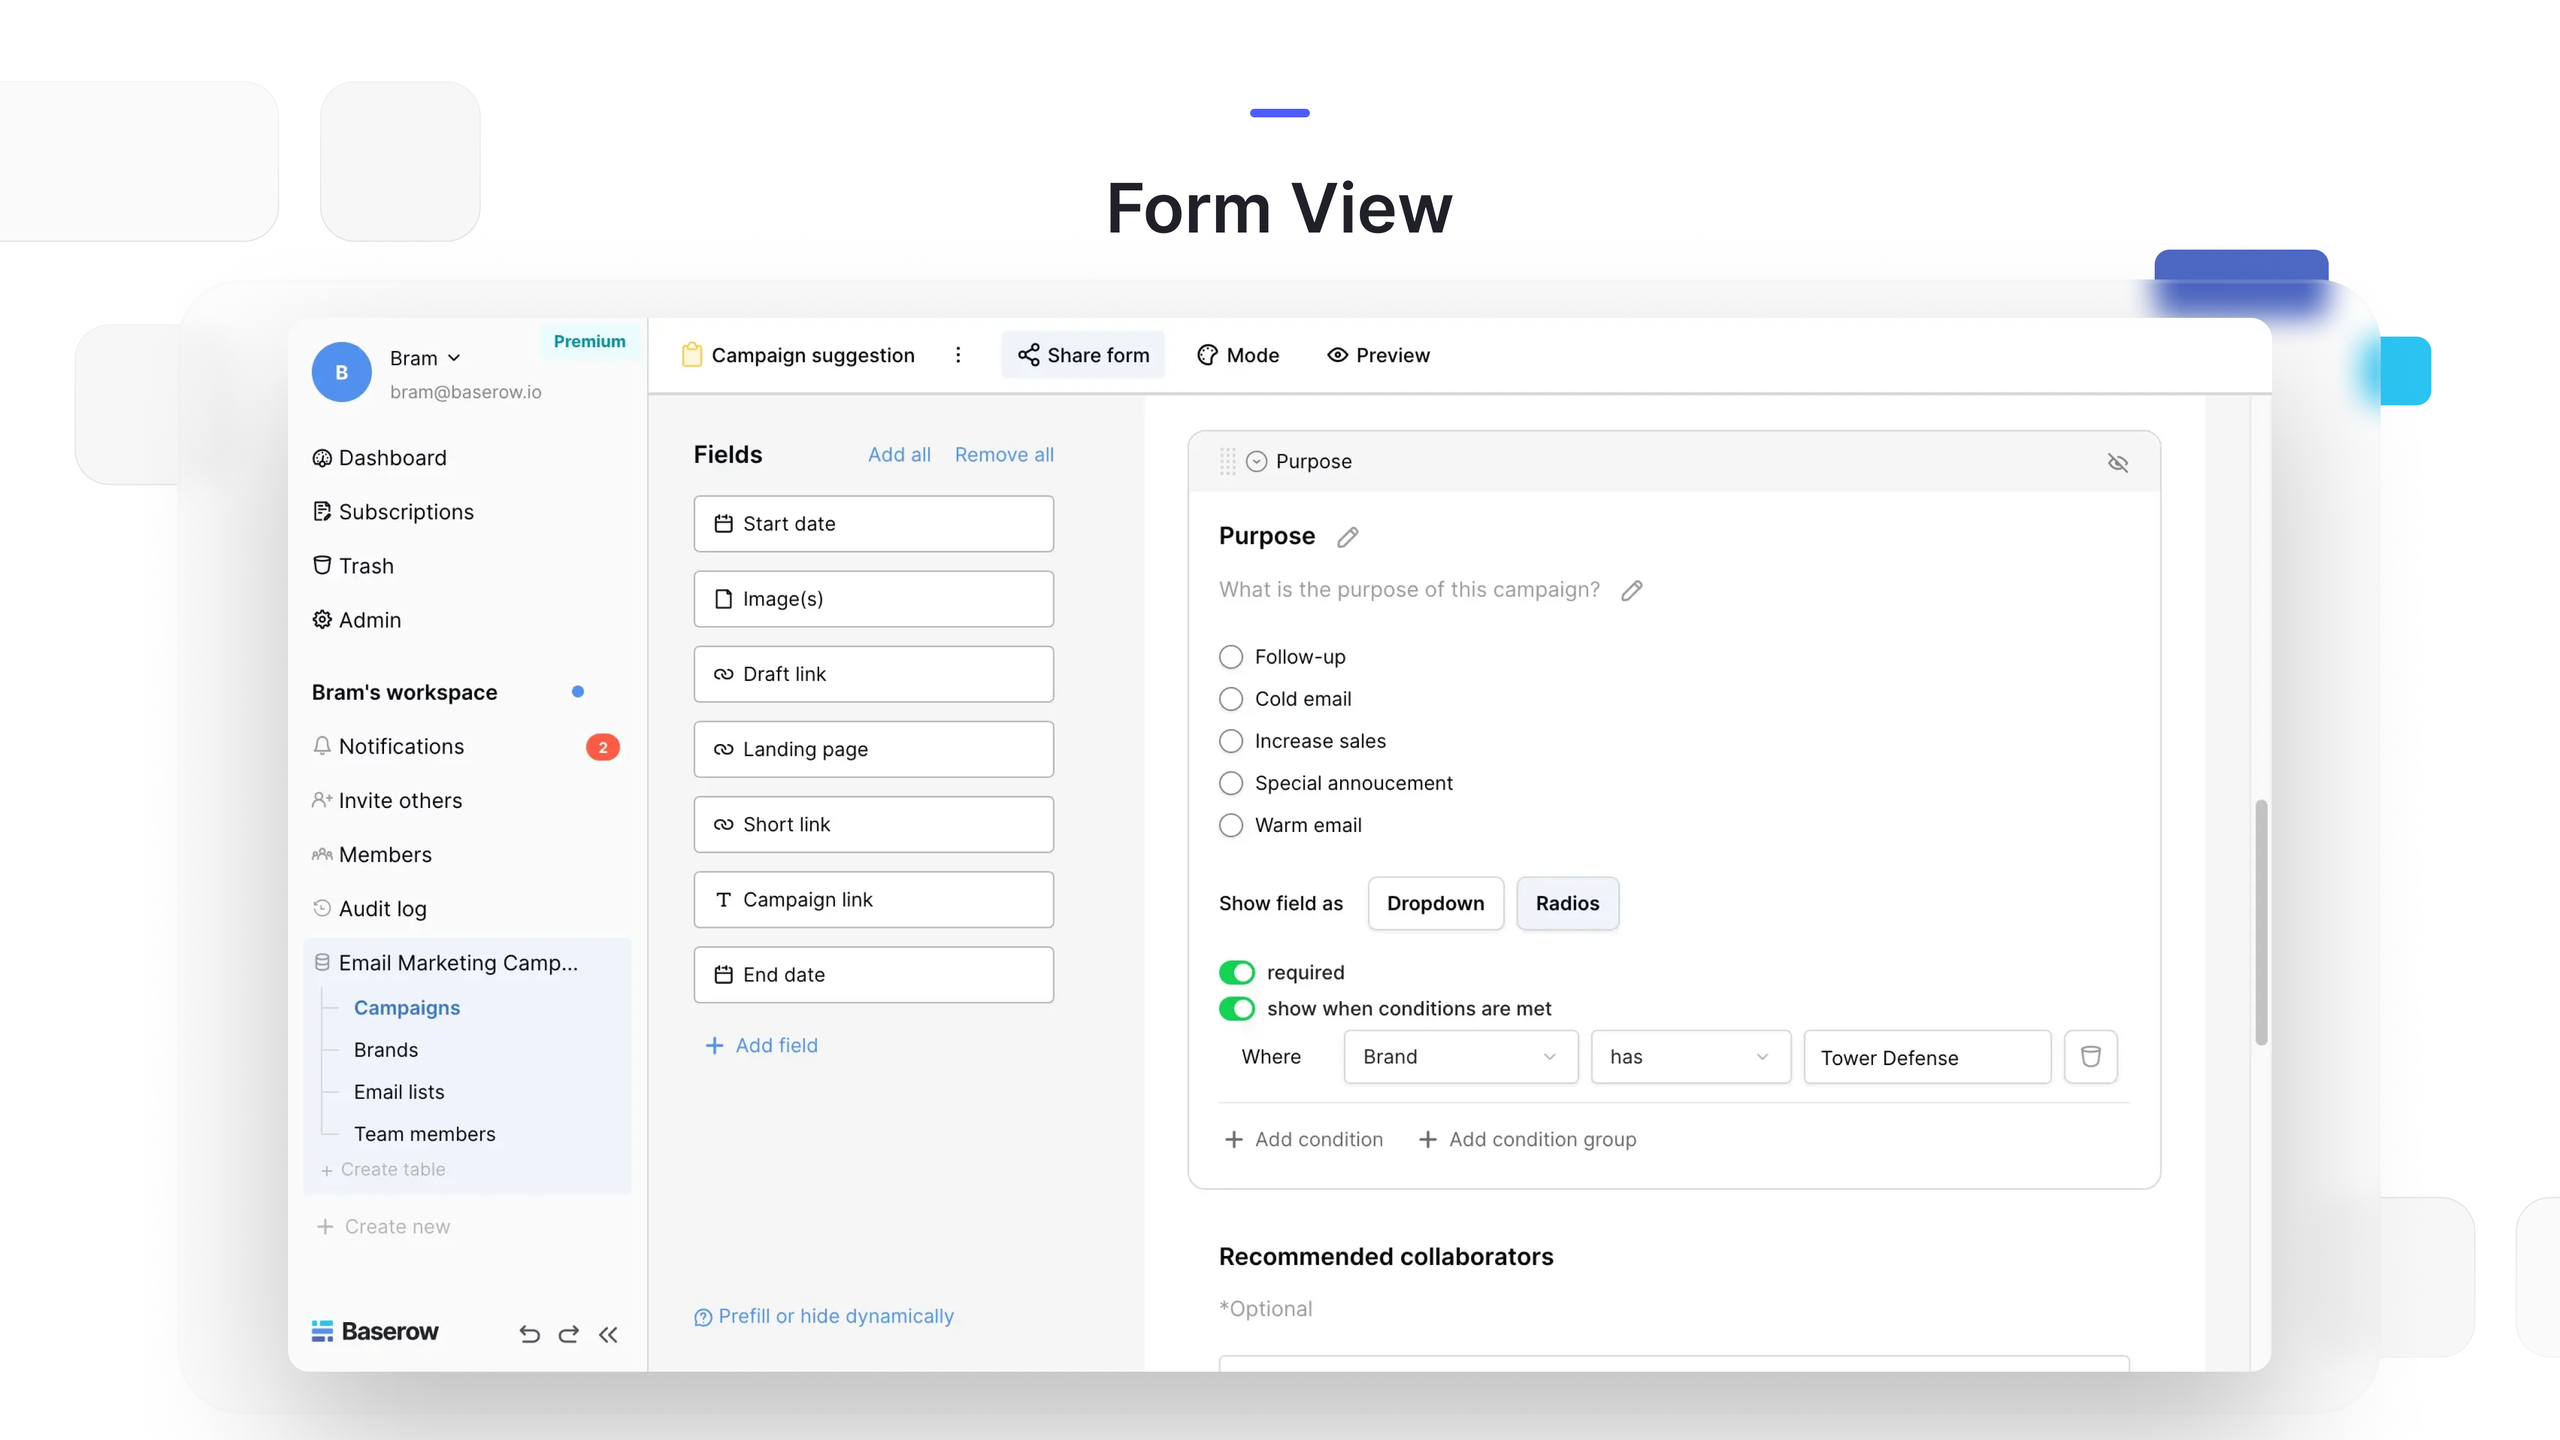Click the Remove all fields link
The width and height of the screenshot is (2560, 1440).
coord(1004,454)
